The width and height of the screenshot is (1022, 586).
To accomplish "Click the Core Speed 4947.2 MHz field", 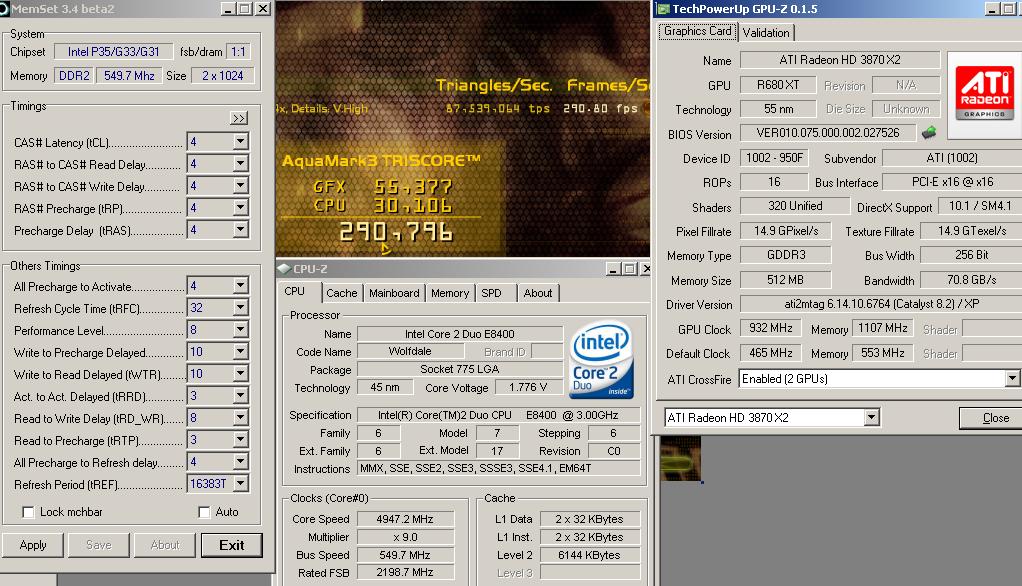I will tap(405, 519).
